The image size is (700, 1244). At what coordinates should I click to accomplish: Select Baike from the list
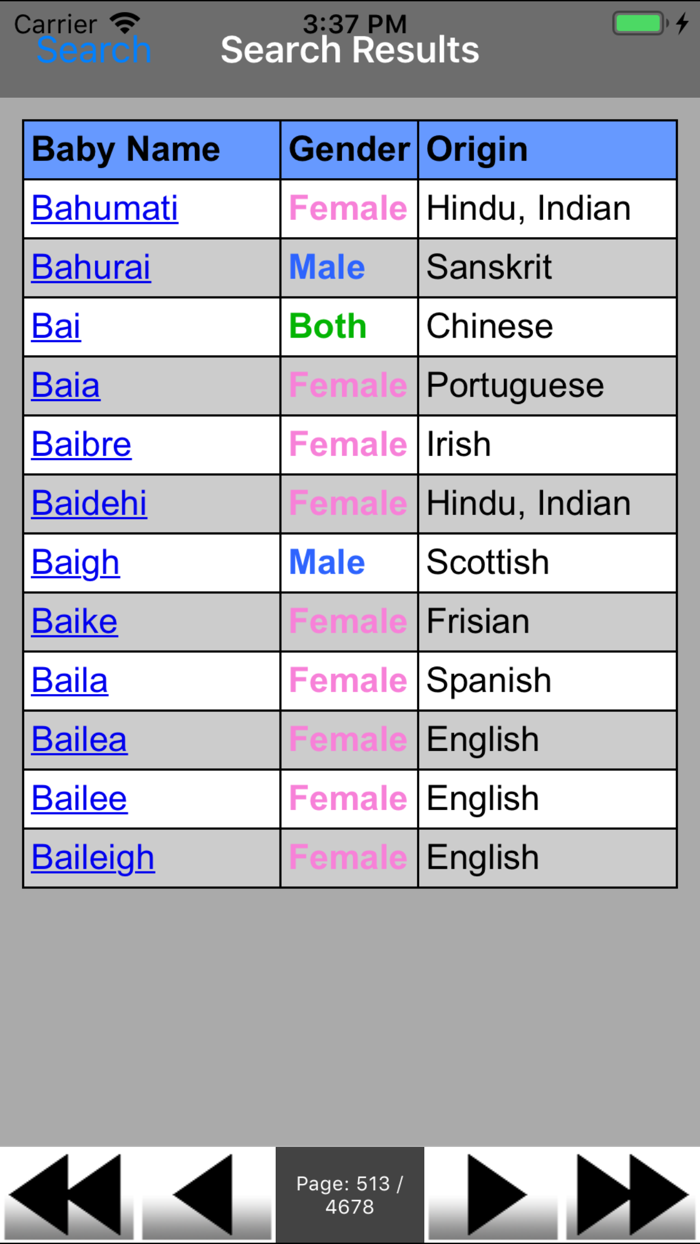[x=74, y=621]
